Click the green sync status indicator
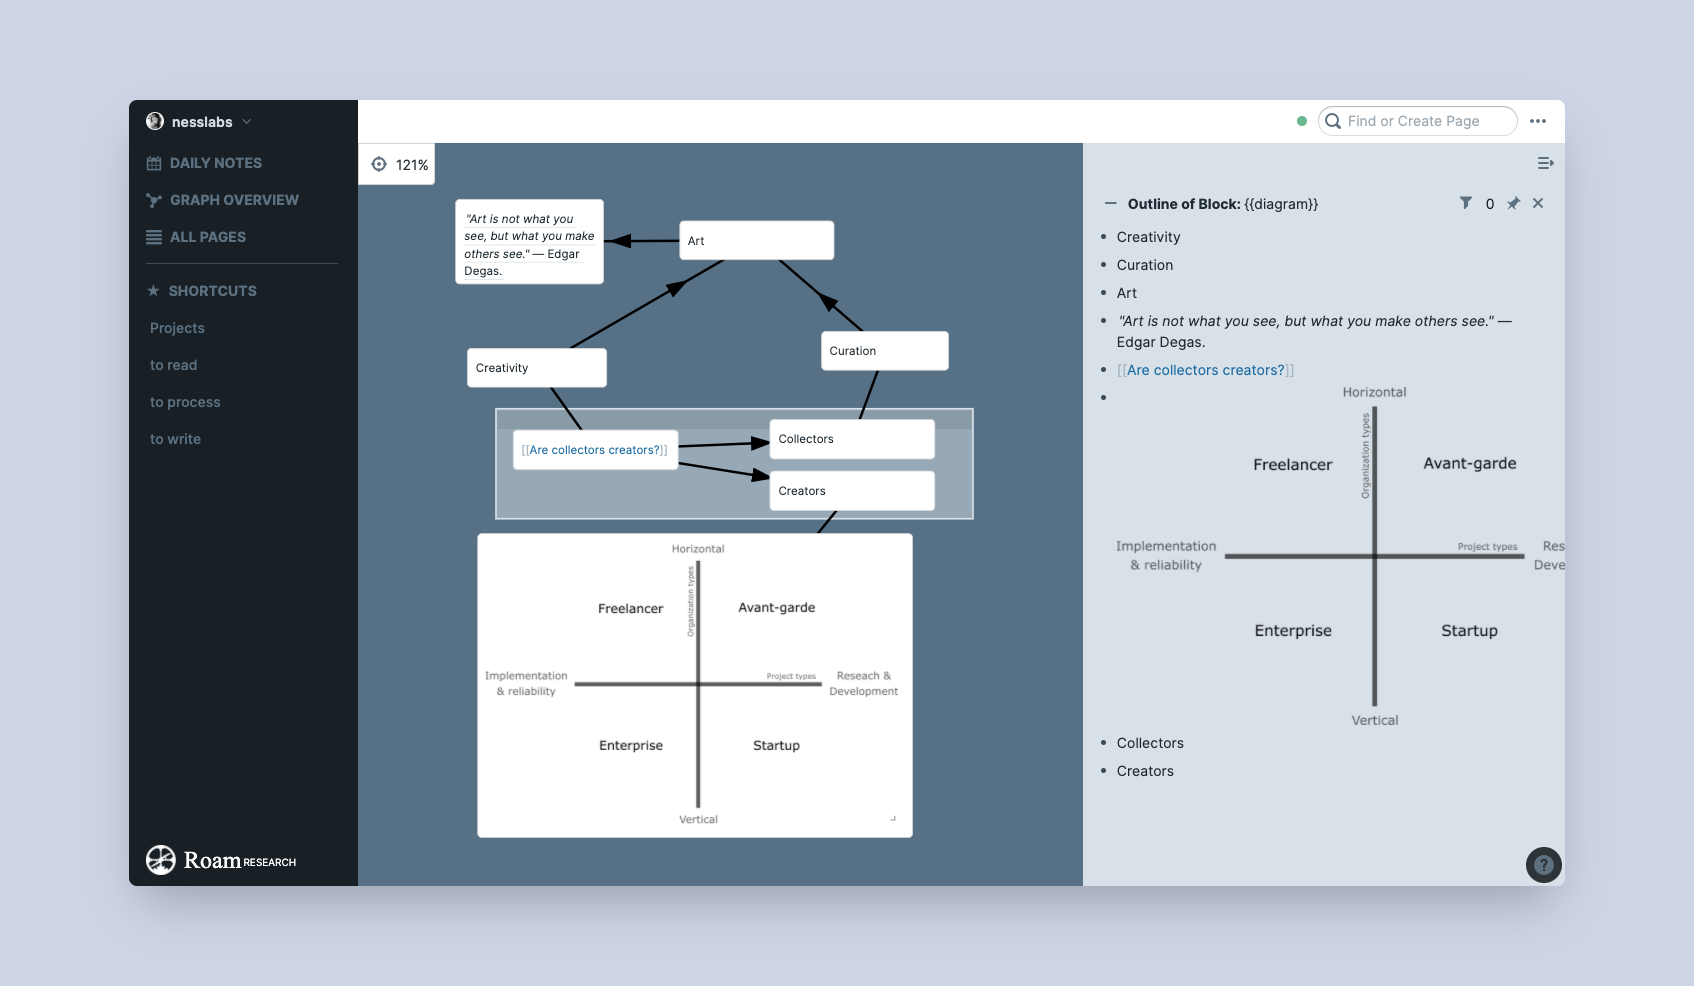The height and width of the screenshot is (986, 1694). coord(1301,120)
